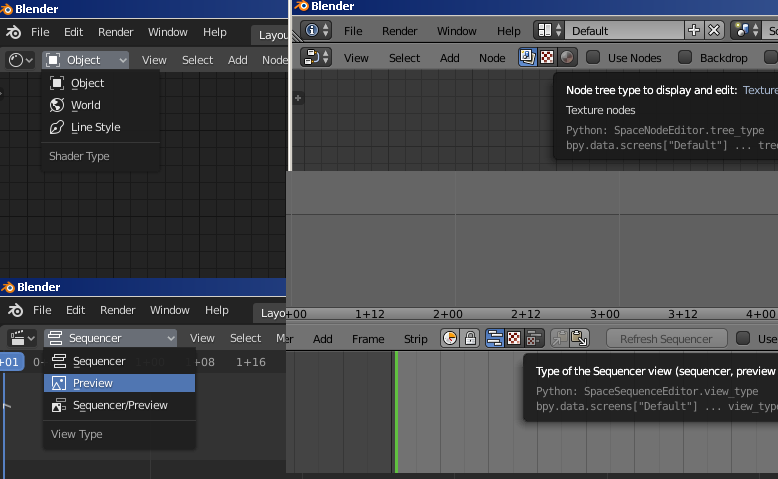
Task: Open Select menu in the 2.7 Node editor header
Action: tap(404, 58)
